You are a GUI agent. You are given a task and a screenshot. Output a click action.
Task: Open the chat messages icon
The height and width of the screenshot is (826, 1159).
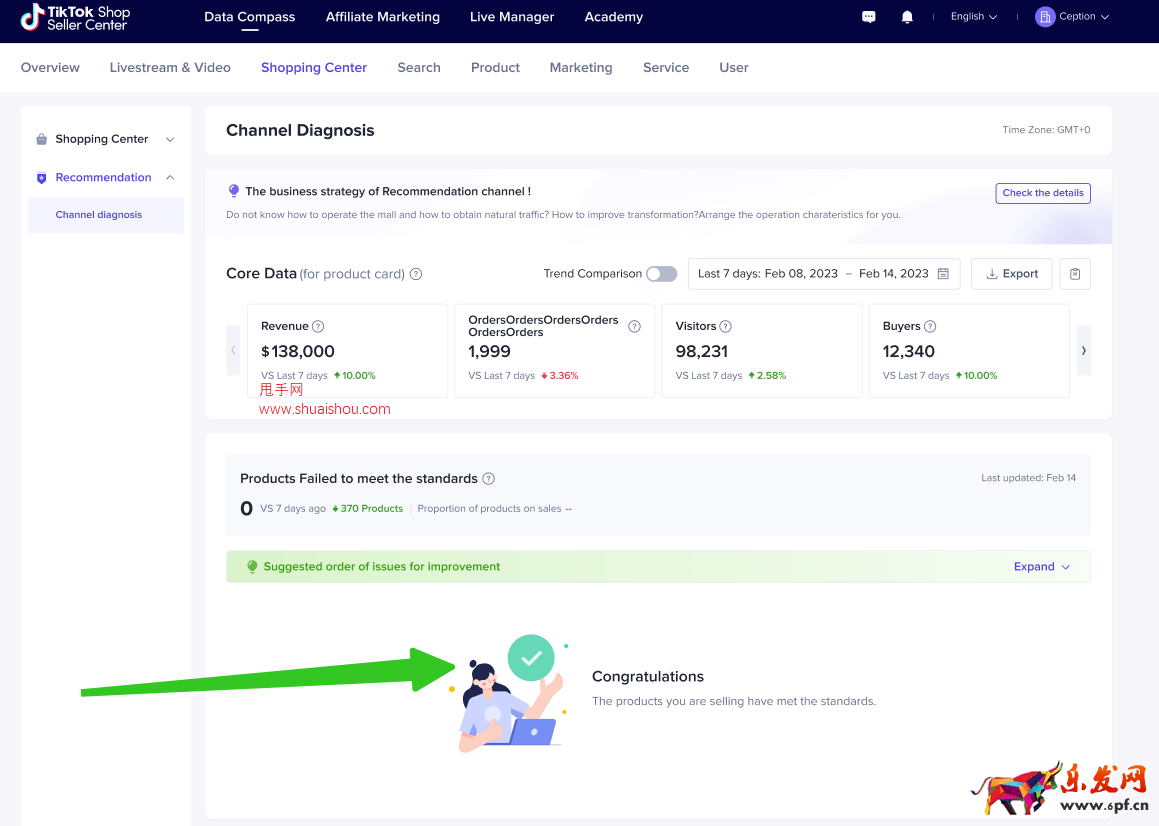tap(869, 17)
